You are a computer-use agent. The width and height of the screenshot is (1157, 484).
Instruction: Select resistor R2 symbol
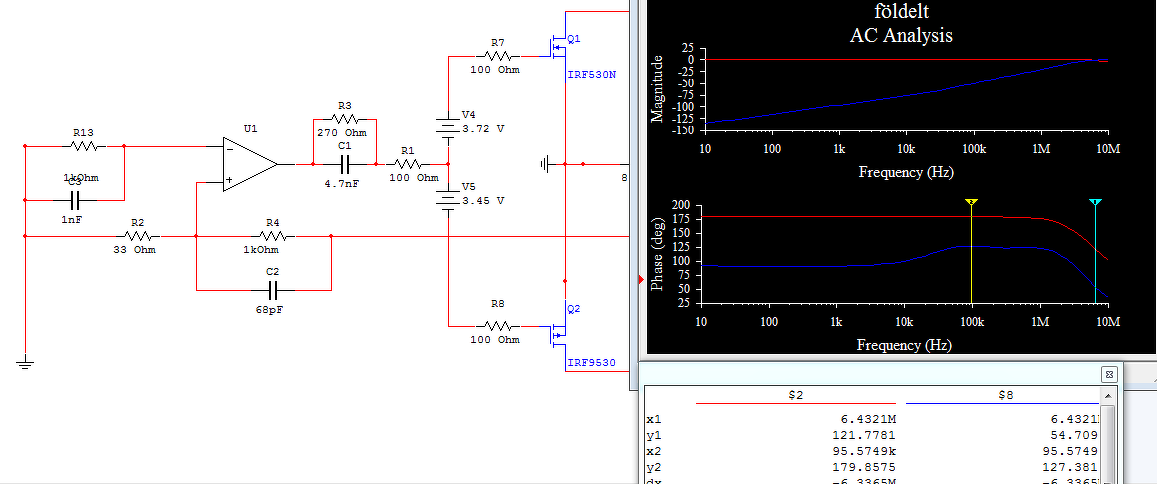click(x=137, y=236)
